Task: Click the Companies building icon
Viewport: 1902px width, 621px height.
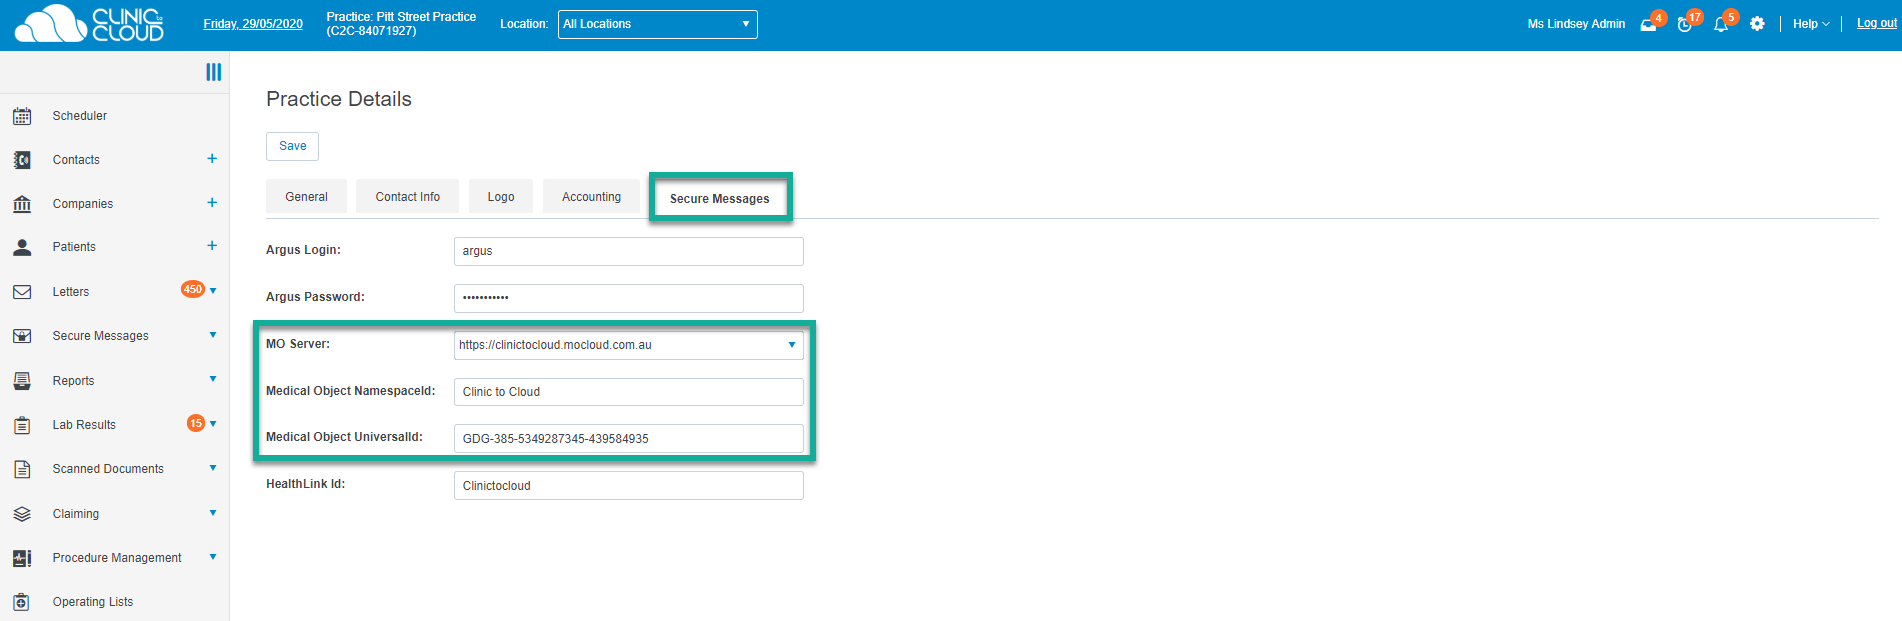Action: (x=22, y=204)
